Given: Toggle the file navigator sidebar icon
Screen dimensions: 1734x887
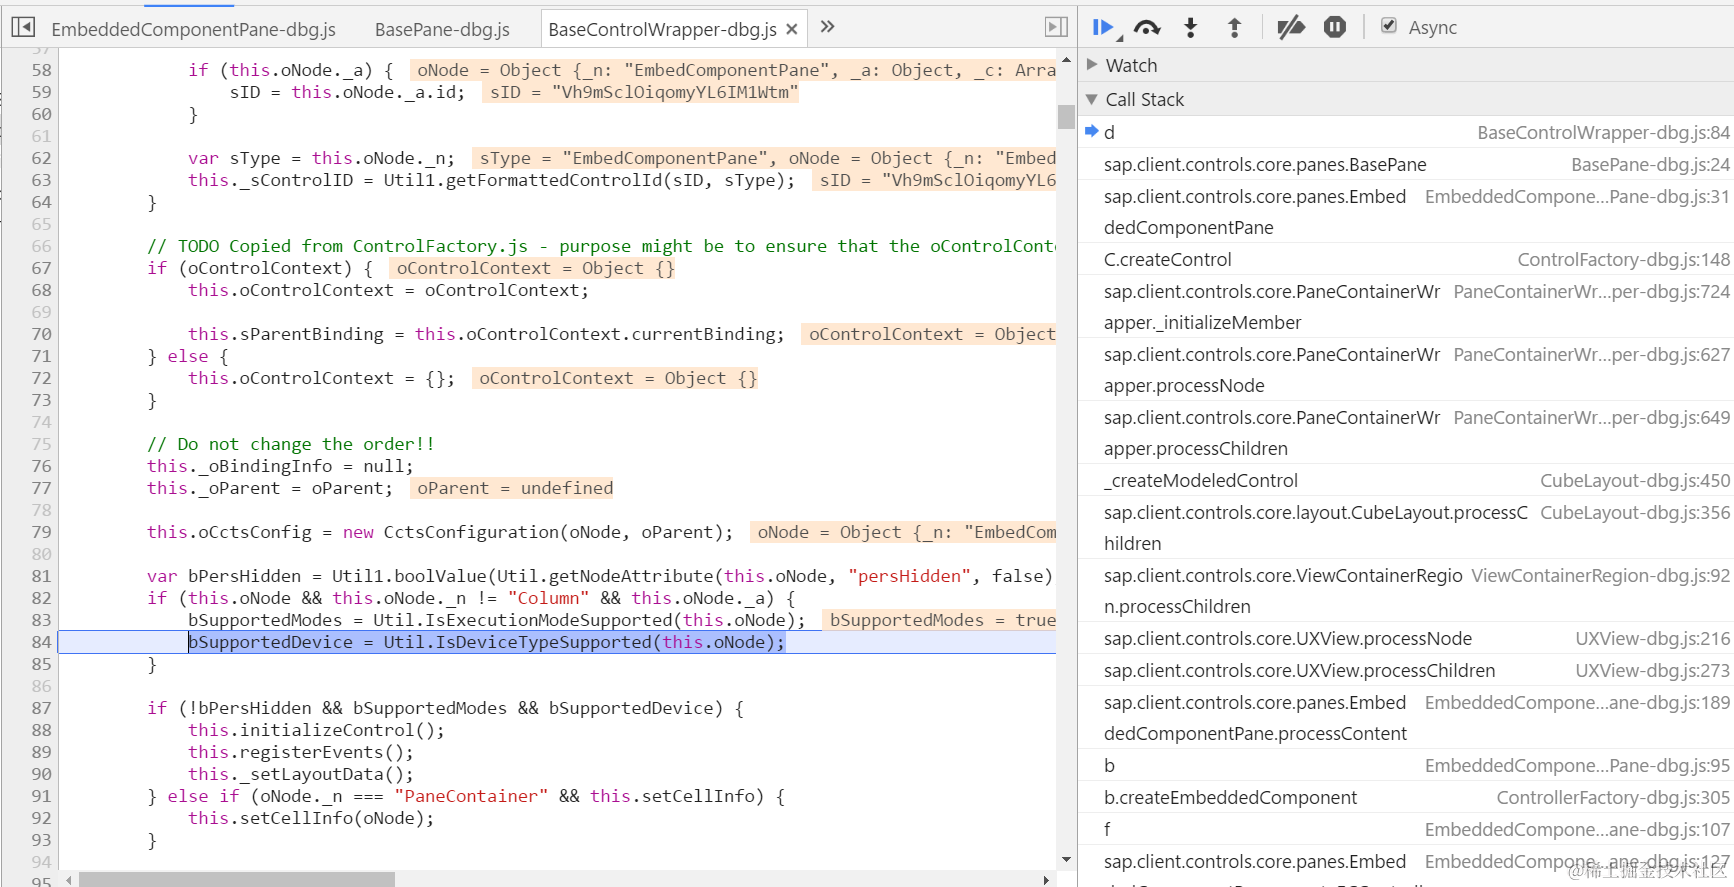Looking at the screenshot, I should [23, 27].
